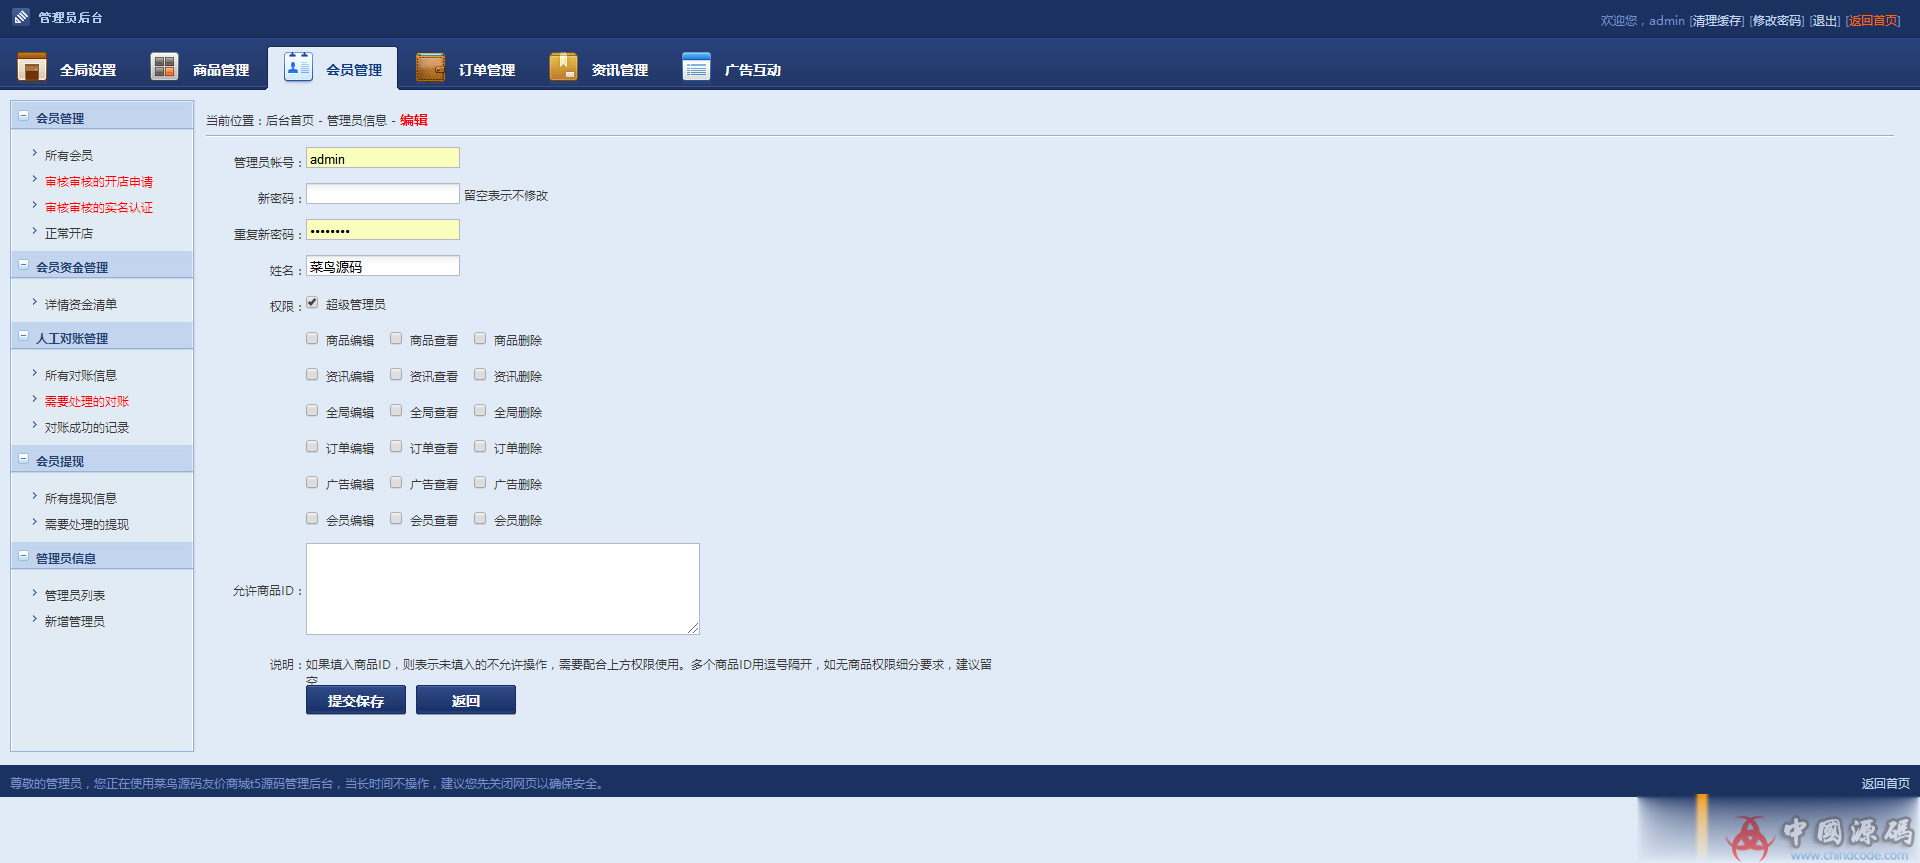Click the 全局设置 store icon
The image size is (1920, 863).
(32, 67)
